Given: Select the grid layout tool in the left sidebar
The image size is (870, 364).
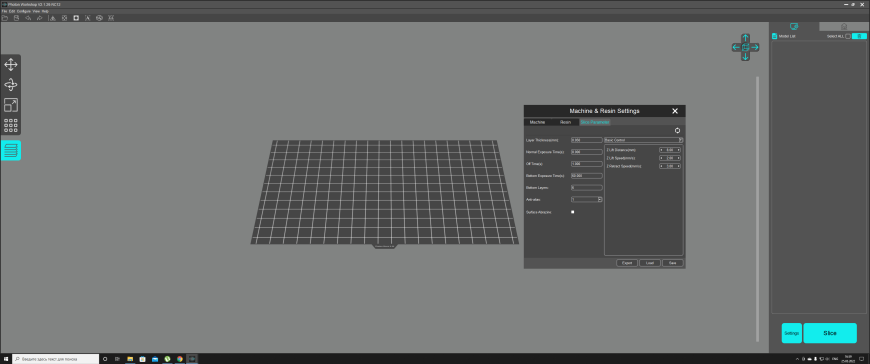Looking at the screenshot, I should (11, 125).
